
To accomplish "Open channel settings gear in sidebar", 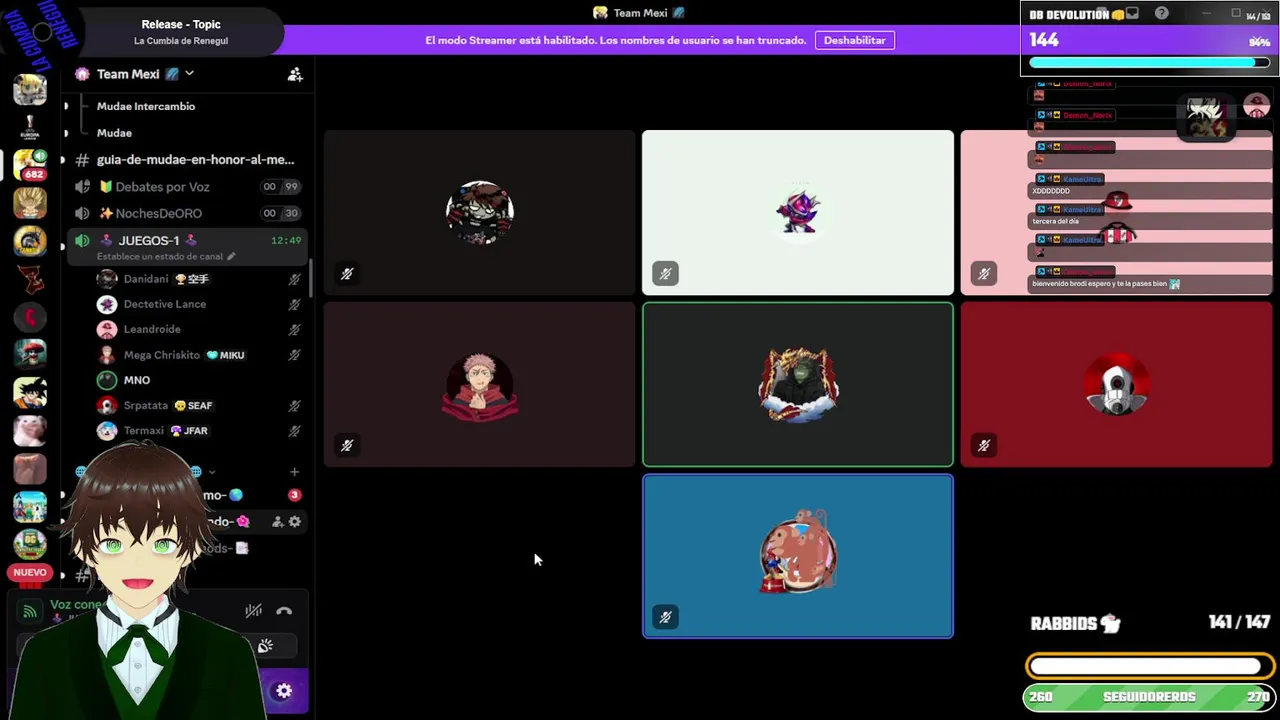I will pos(295,521).
